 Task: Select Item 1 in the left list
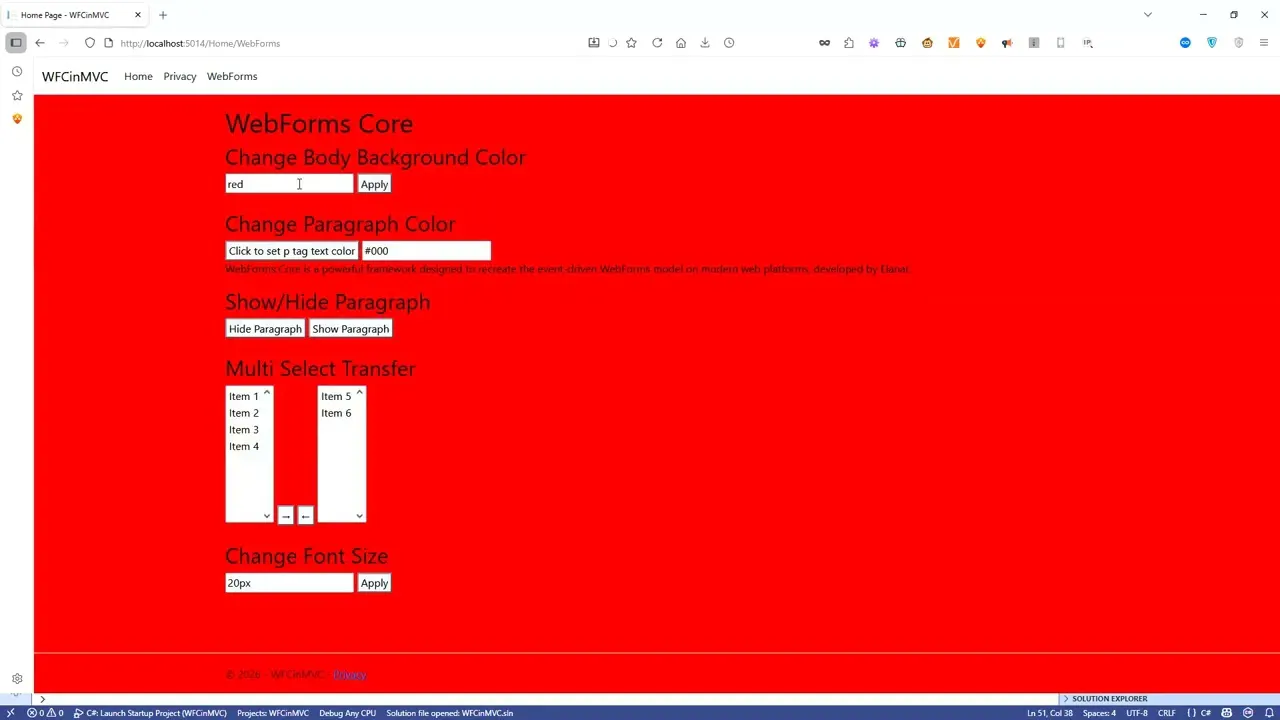click(244, 396)
